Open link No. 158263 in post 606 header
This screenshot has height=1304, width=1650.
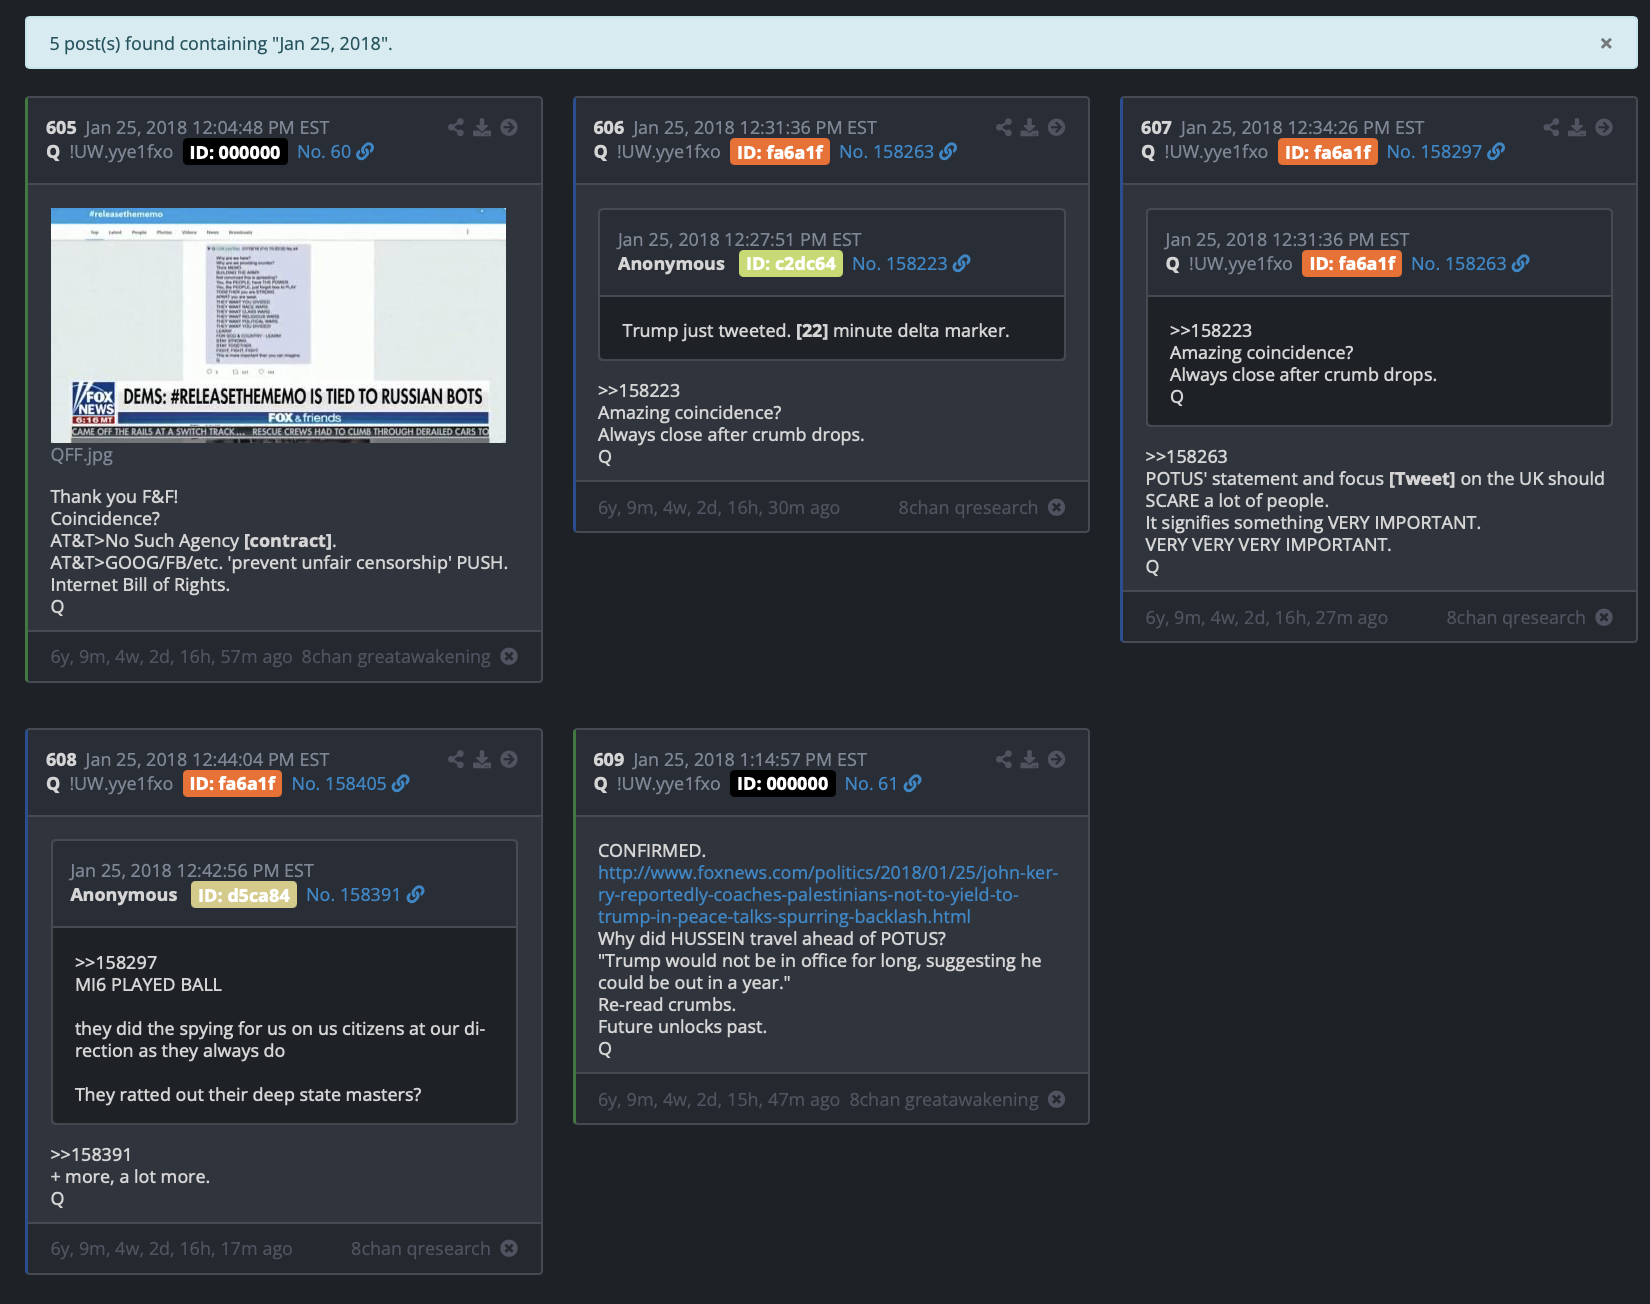tap(898, 152)
